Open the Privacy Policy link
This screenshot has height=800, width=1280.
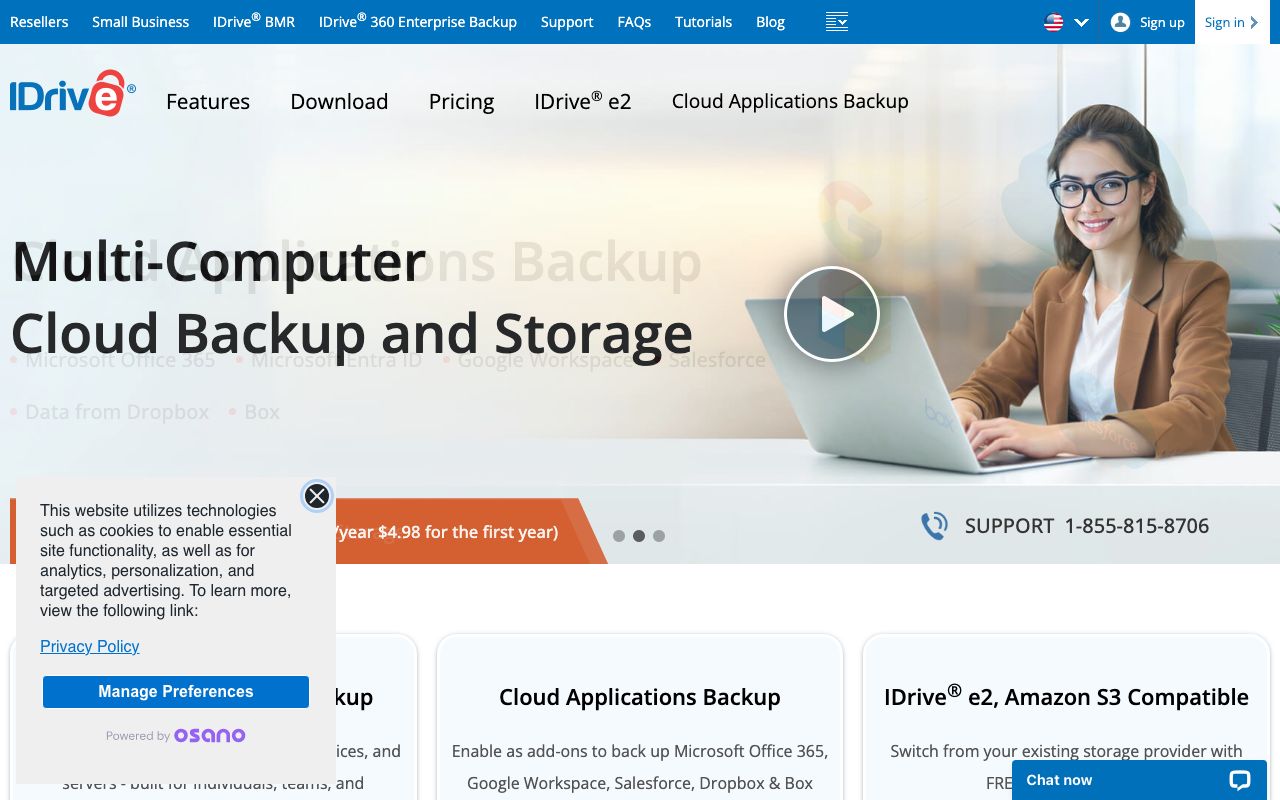coord(90,647)
